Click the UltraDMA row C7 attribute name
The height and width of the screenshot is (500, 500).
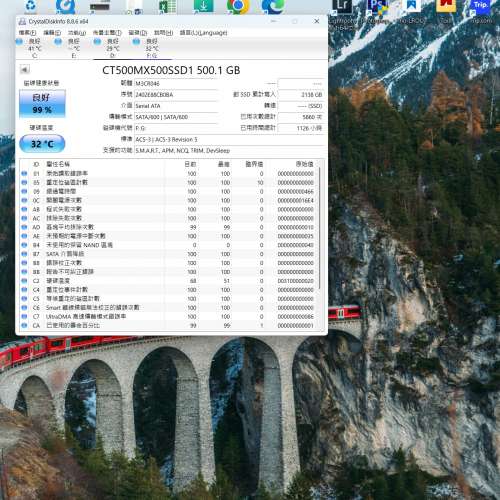(86, 316)
